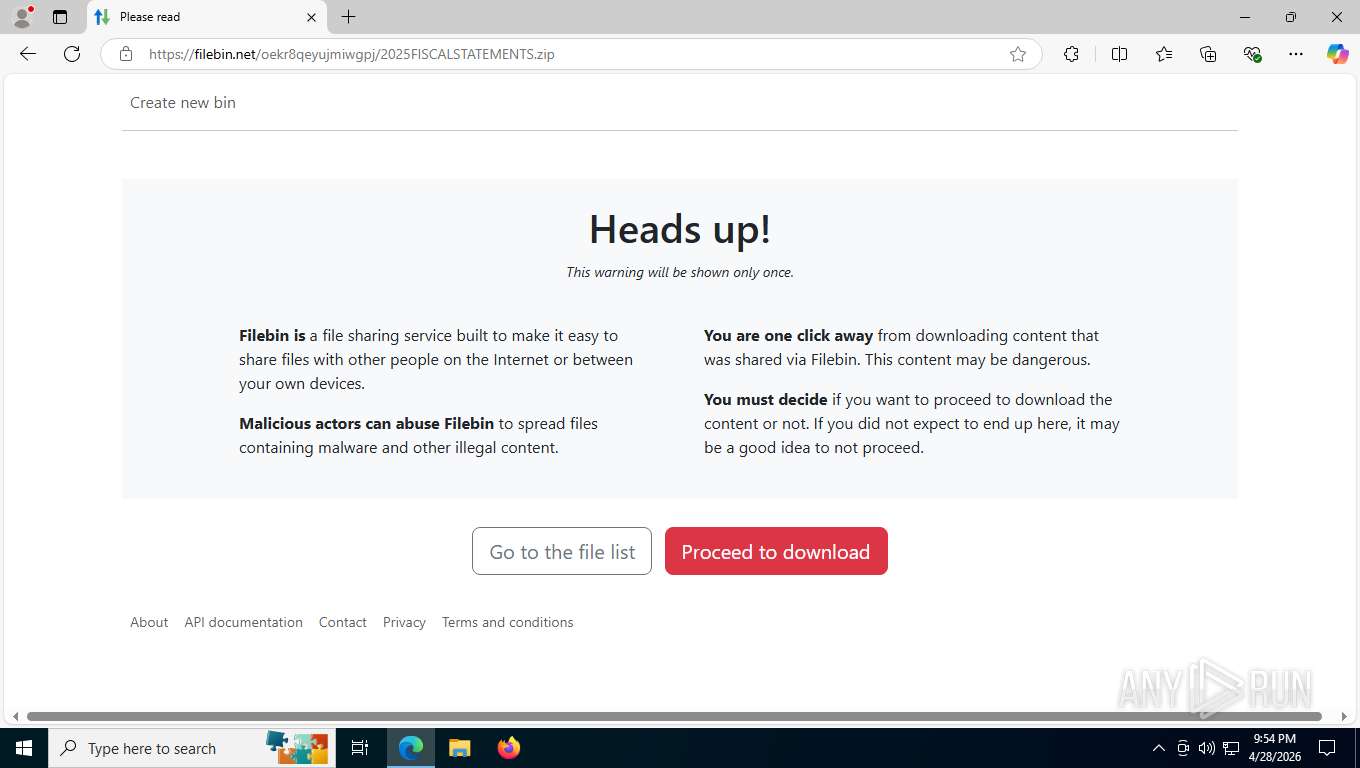Click the 'You are one click away' text
The width and height of the screenshot is (1360, 768).
tap(788, 335)
